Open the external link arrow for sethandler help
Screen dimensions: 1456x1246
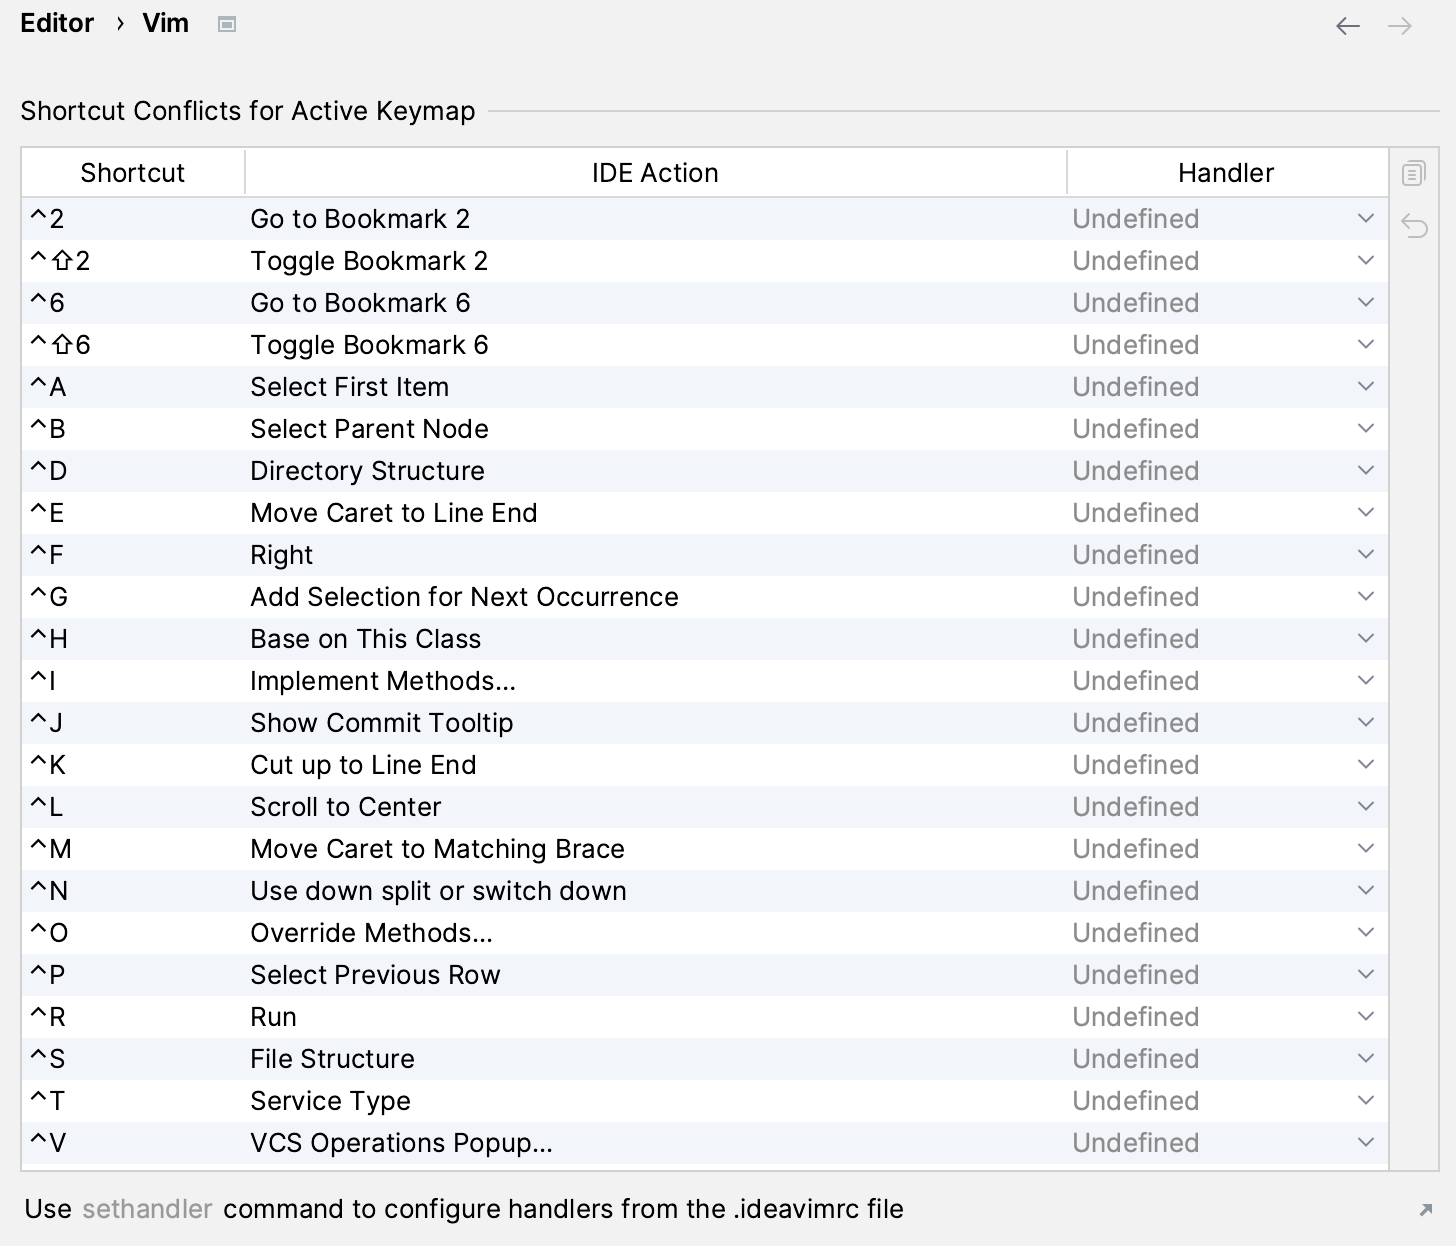pyautogui.click(x=1425, y=1210)
